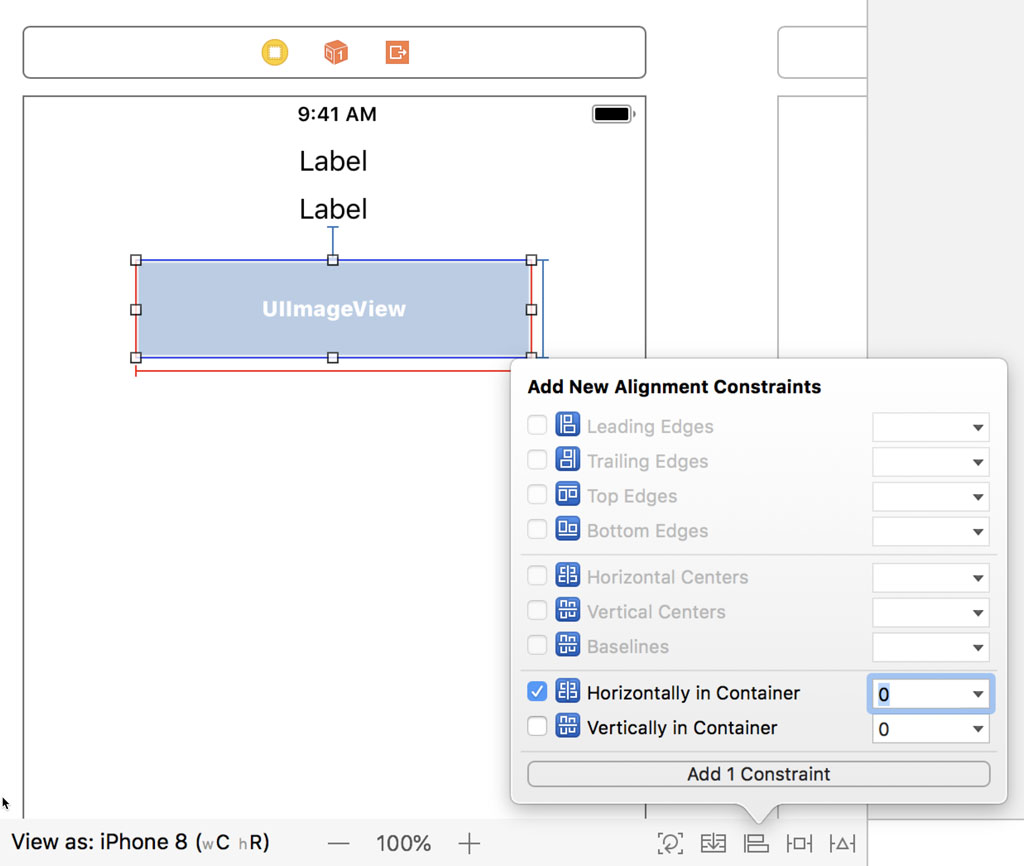1024x866 pixels.
Task: Zoom out using the minus button
Action: pyautogui.click(x=339, y=843)
